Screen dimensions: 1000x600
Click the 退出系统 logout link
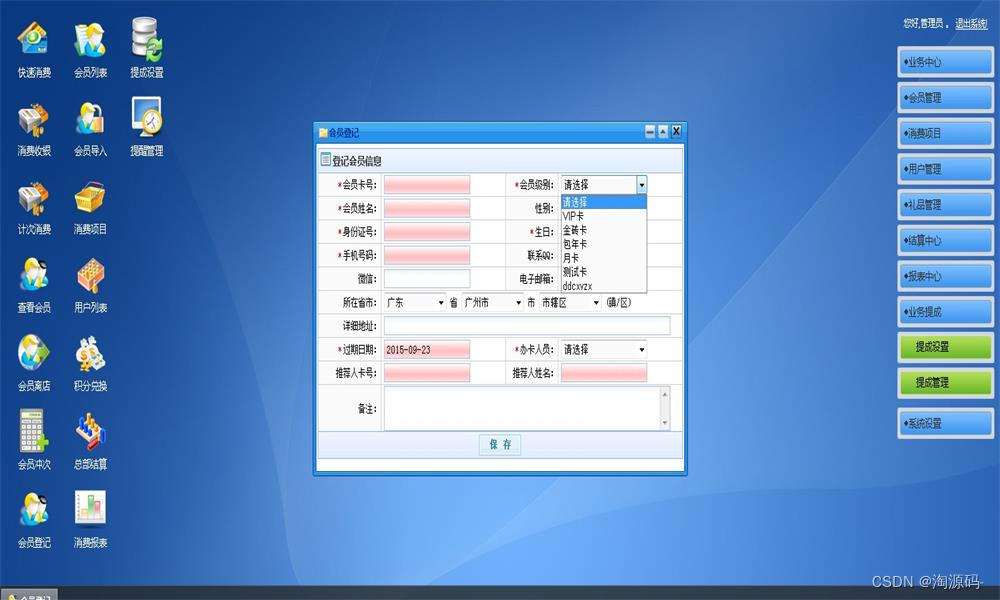(971, 24)
